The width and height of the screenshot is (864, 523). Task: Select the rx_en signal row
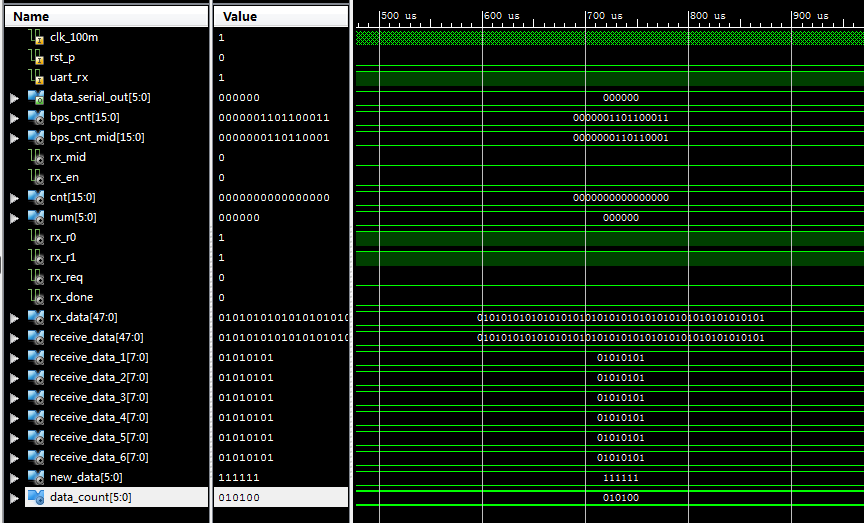[x=64, y=177]
